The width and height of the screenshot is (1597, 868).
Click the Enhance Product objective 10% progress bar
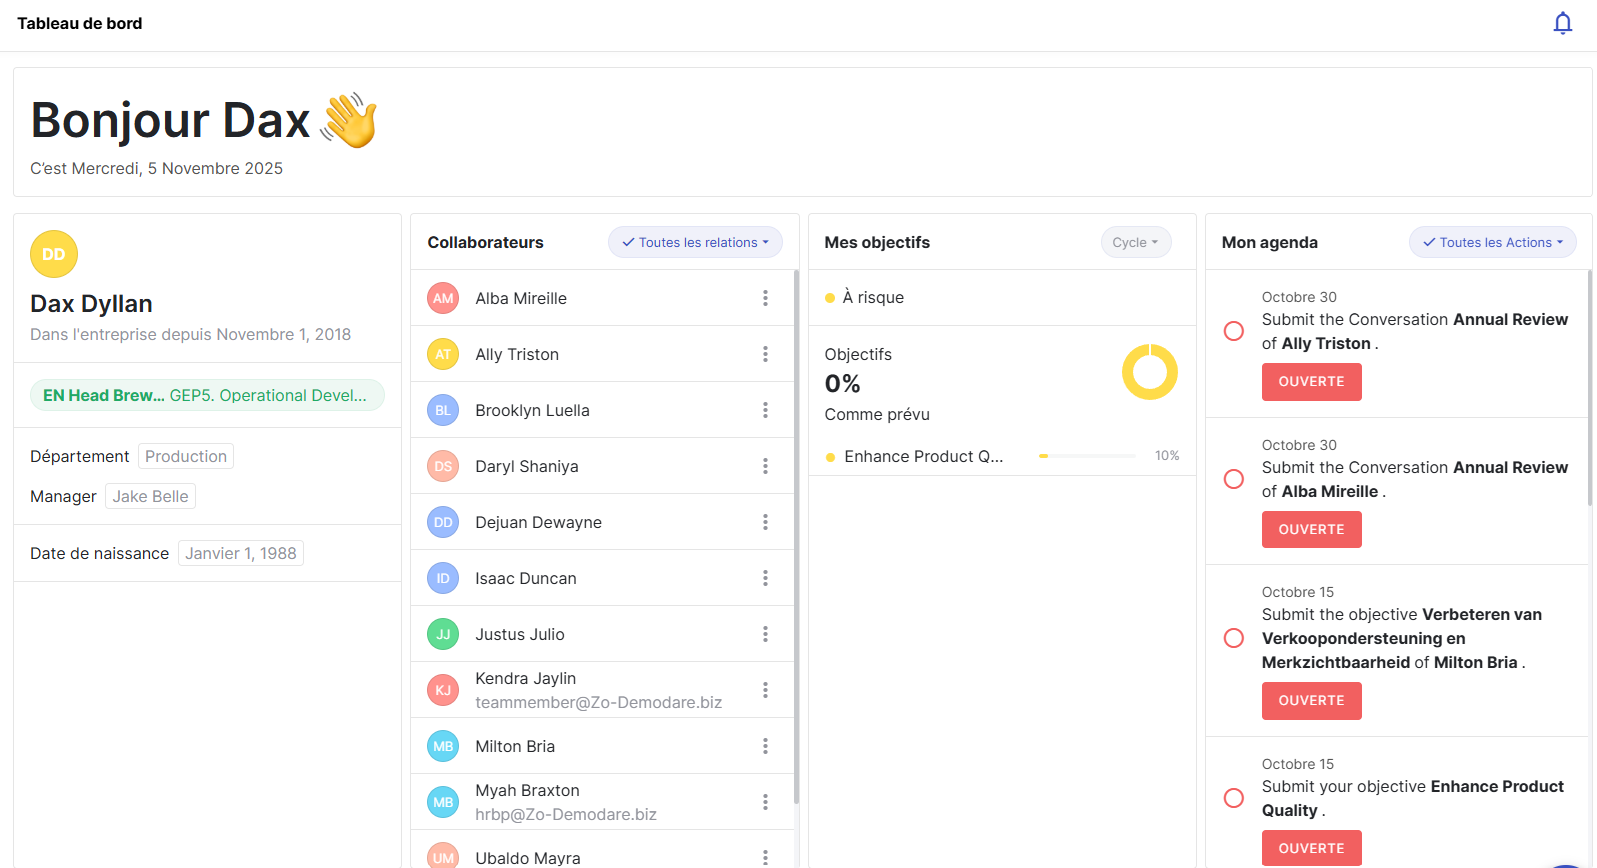[1087, 456]
